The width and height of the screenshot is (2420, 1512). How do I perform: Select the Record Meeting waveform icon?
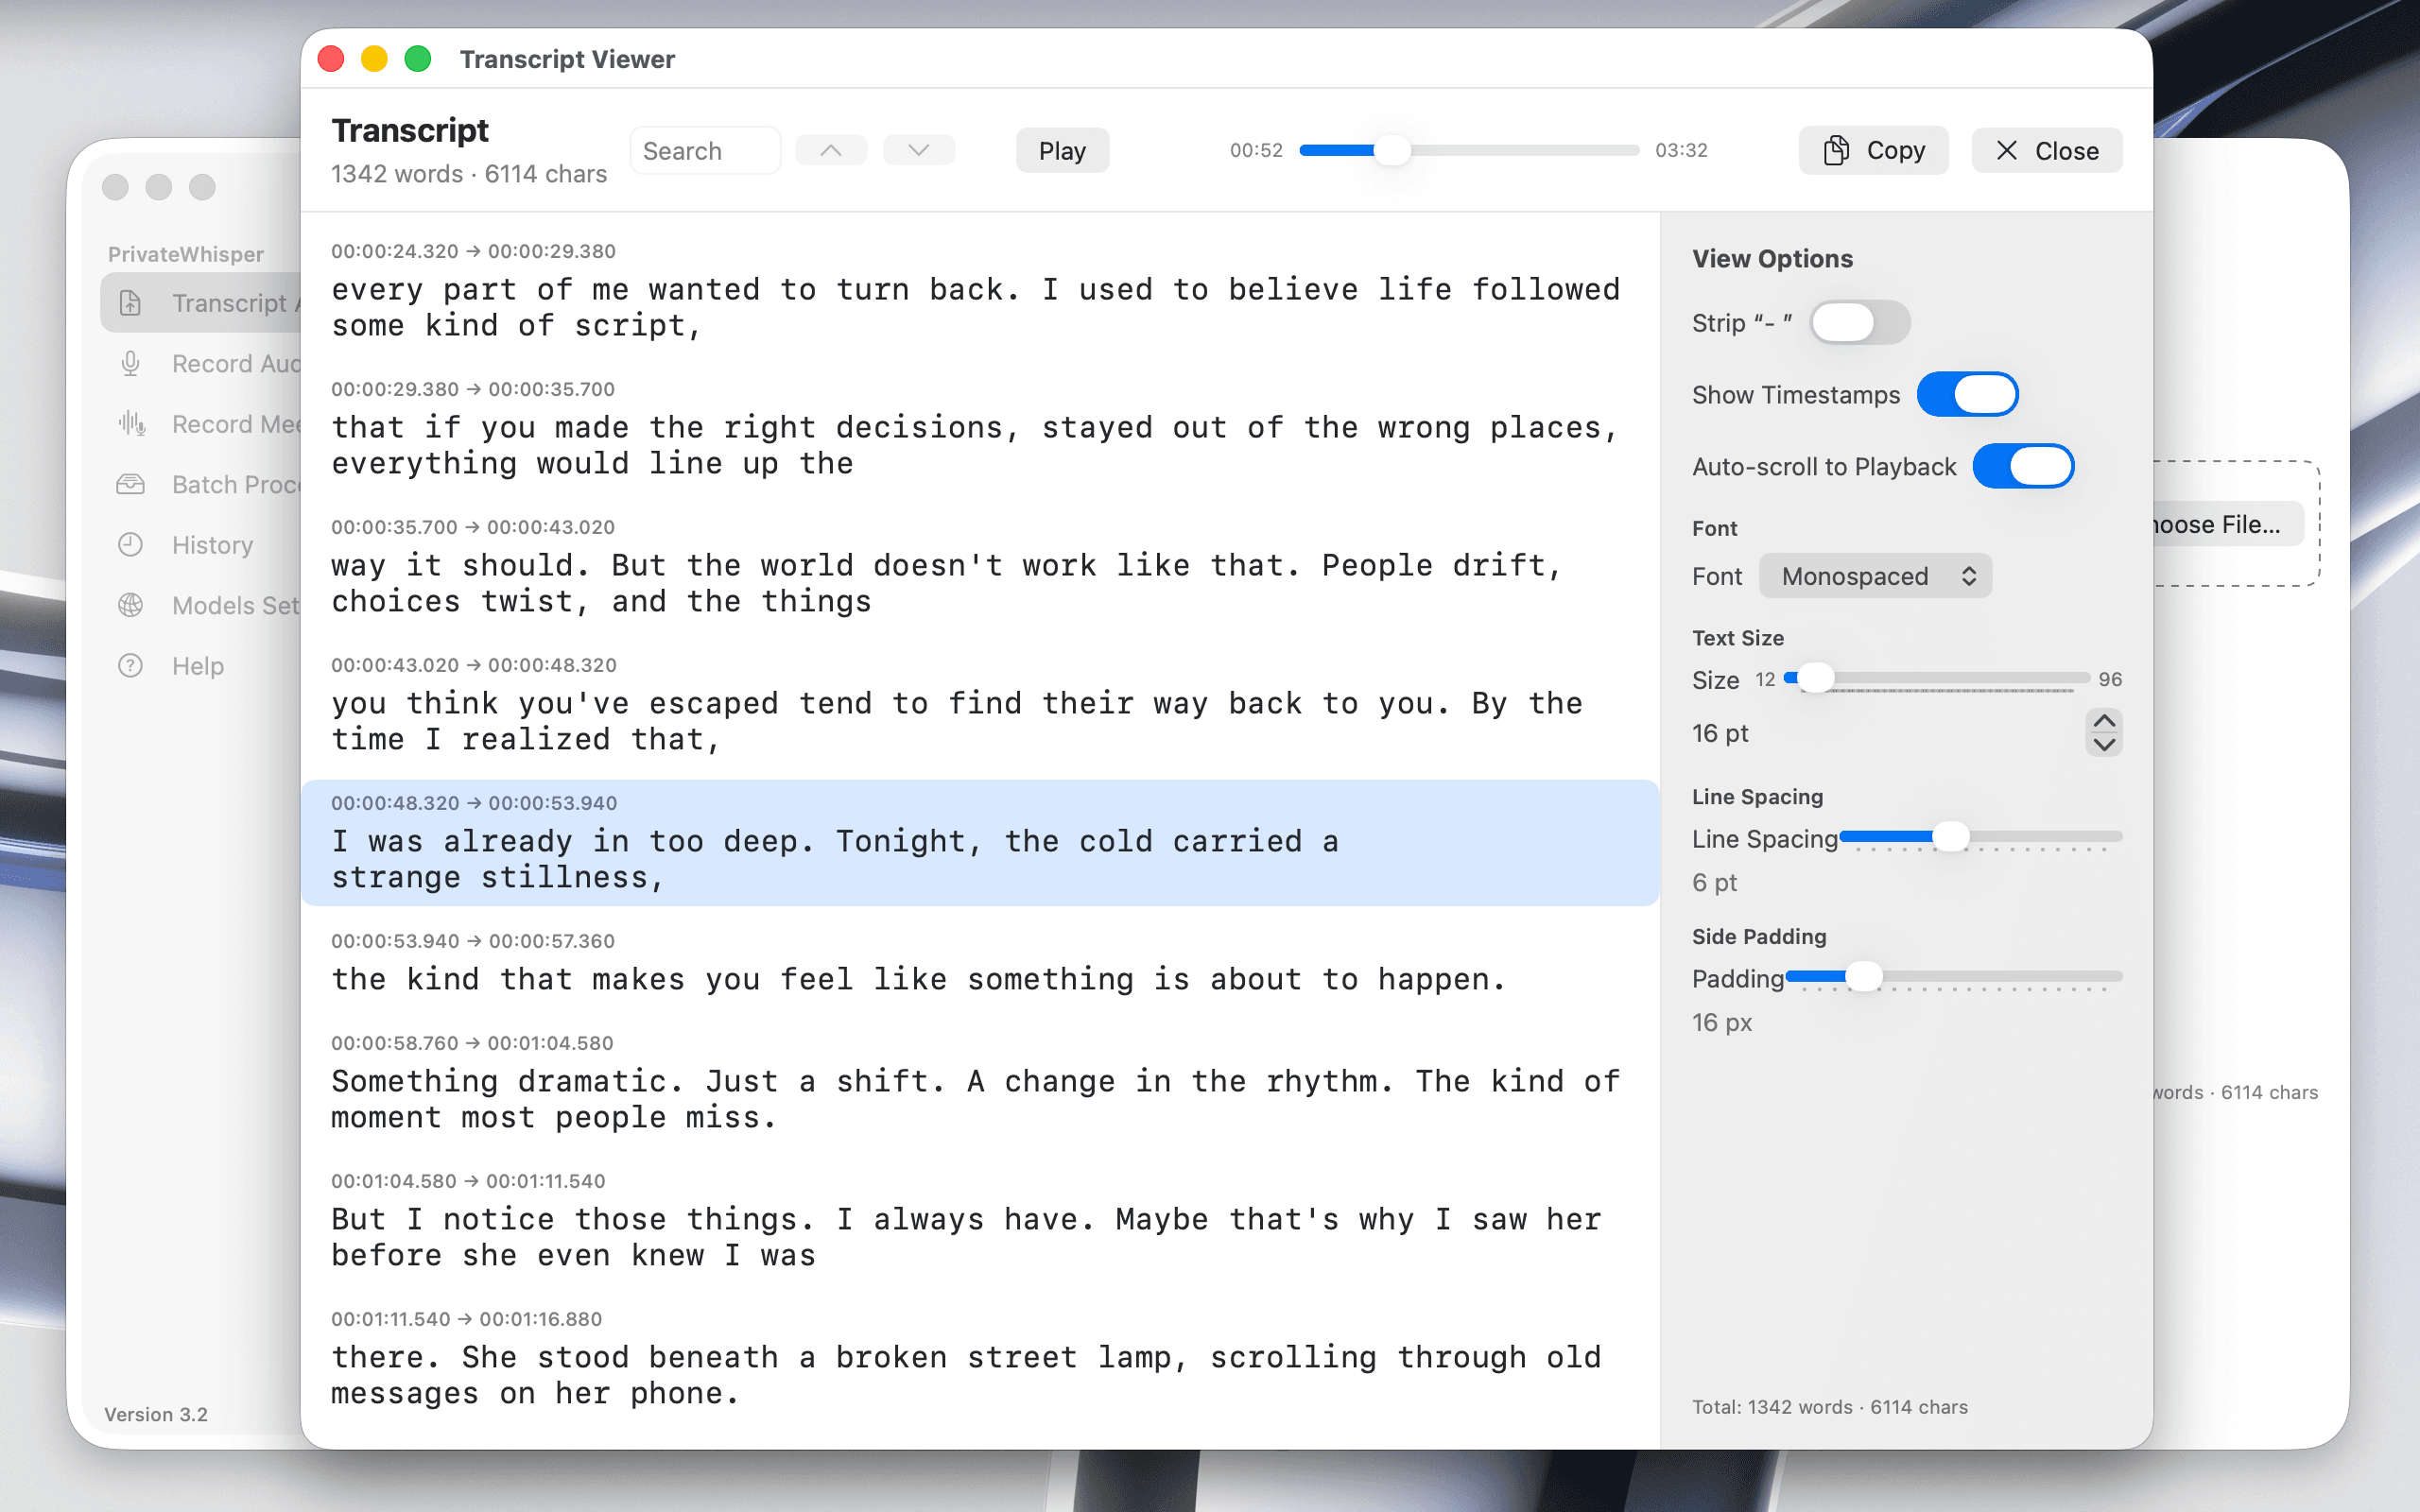click(x=131, y=424)
